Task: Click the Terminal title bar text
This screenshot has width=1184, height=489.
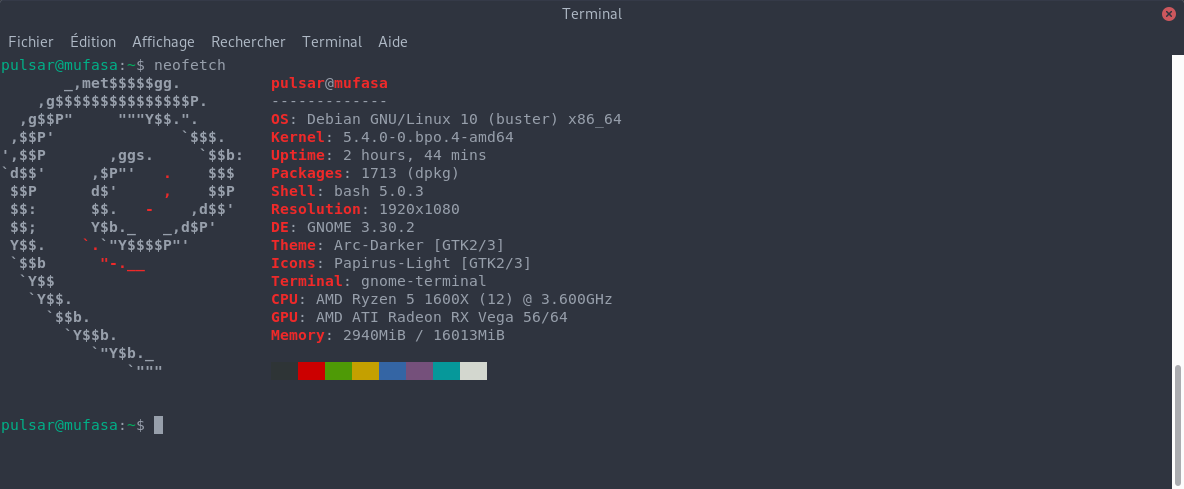Action: click(592, 14)
